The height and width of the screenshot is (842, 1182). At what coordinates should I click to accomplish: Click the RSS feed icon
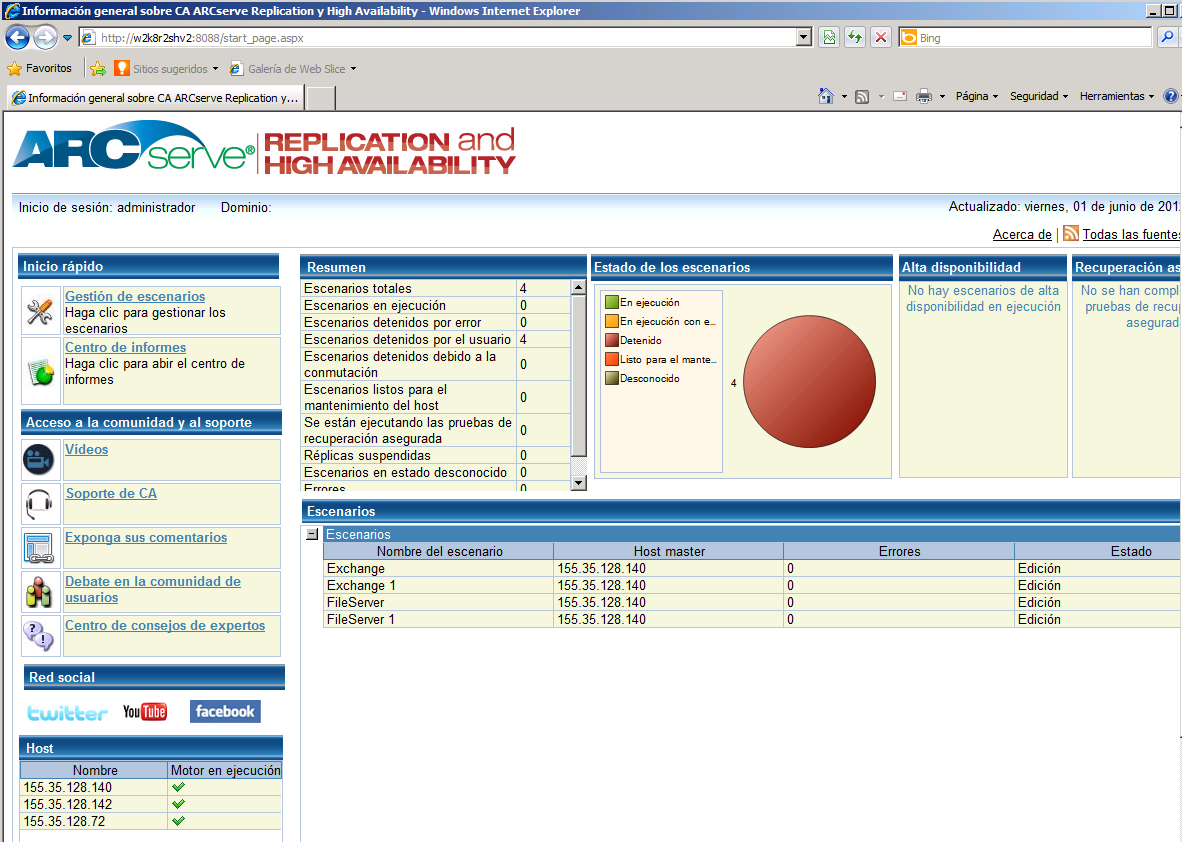click(1070, 234)
